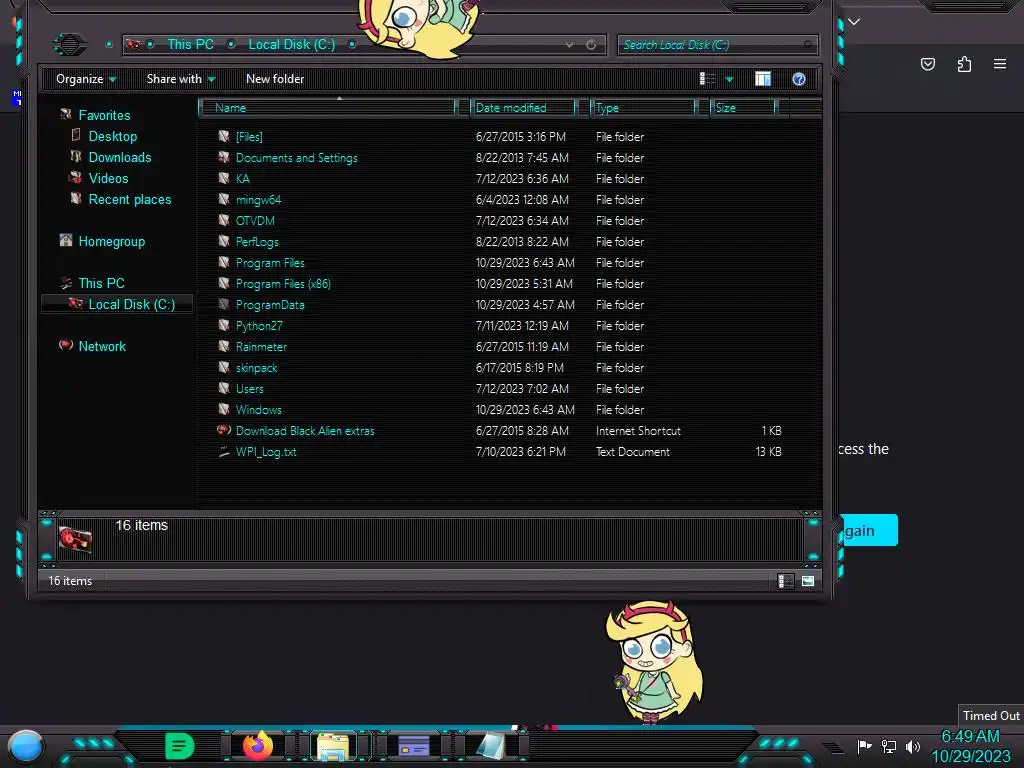Screen dimensions: 1024x768
Task: Open the Help question mark icon
Action: coord(799,79)
